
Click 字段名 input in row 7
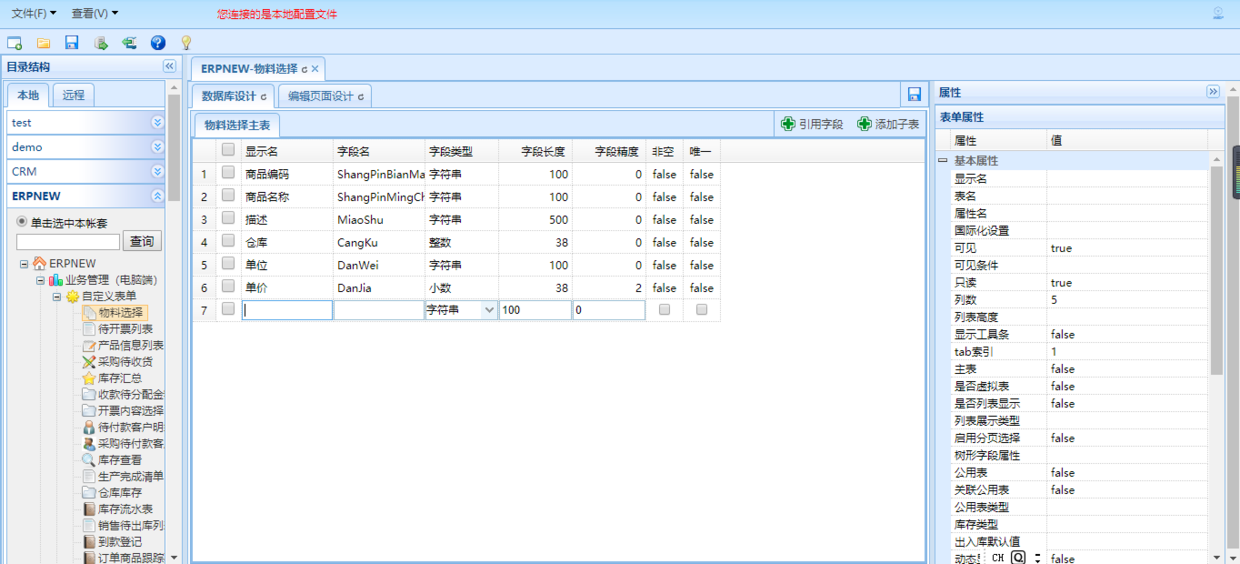click(379, 310)
